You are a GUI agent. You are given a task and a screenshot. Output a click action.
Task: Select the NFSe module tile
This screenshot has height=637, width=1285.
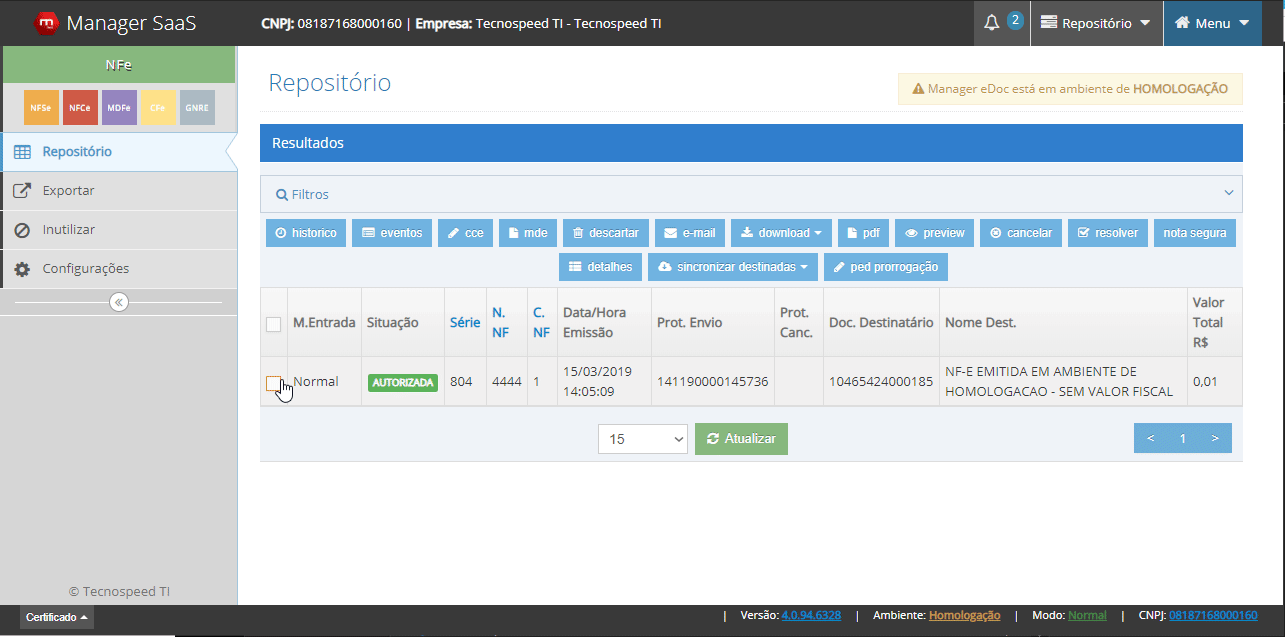click(x=41, y=107)
